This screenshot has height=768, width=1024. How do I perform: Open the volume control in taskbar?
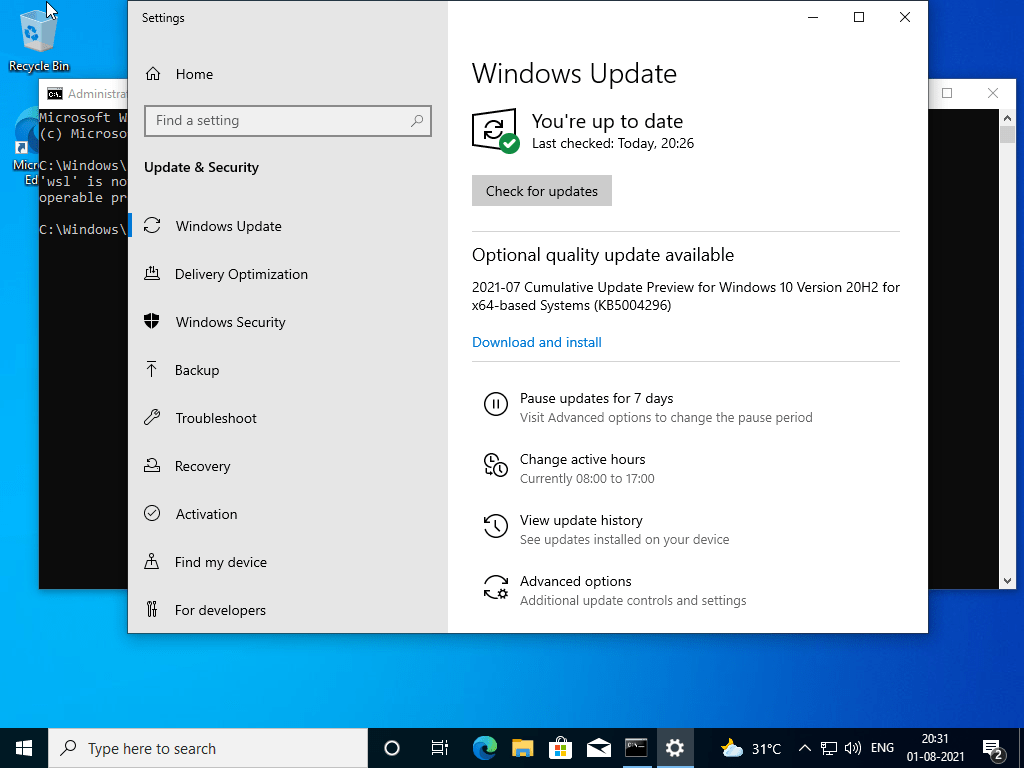853,748
